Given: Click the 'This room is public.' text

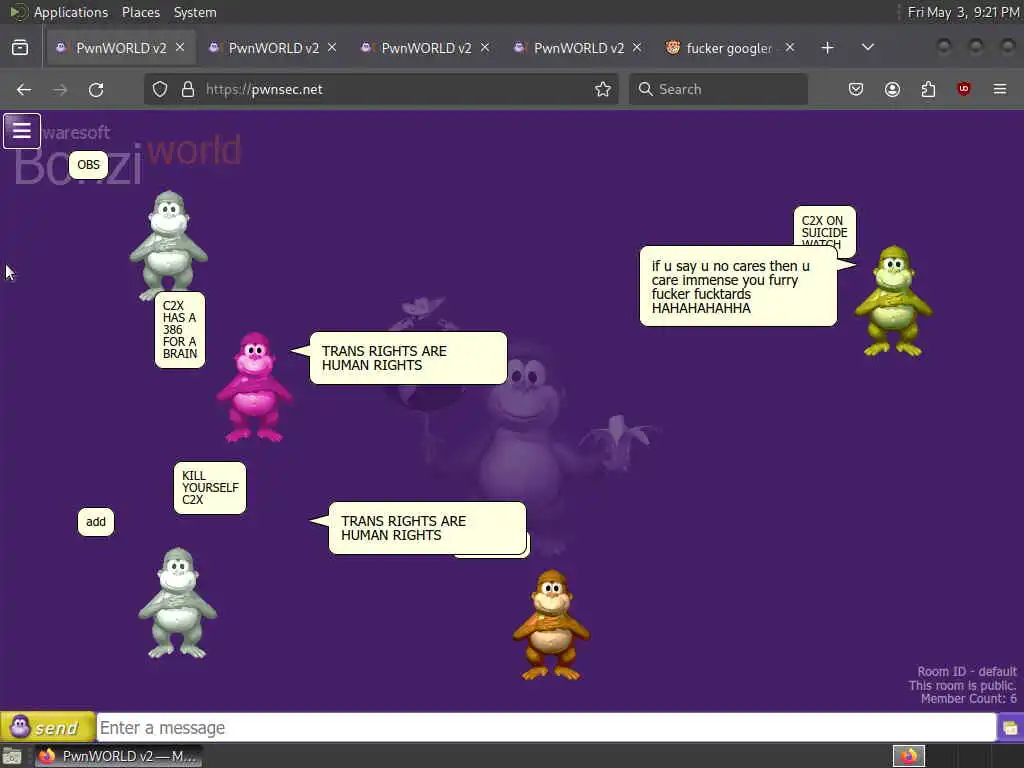Looking at the screenshot, I should point(963,685).
